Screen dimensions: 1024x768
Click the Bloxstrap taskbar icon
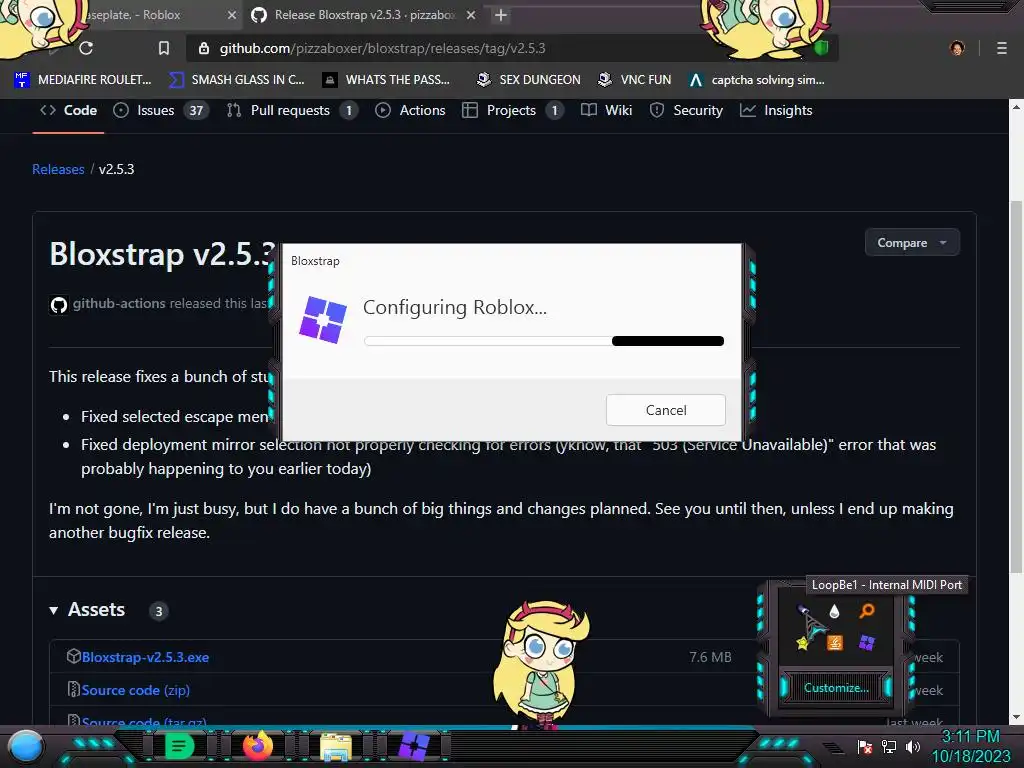coord(414,747)
